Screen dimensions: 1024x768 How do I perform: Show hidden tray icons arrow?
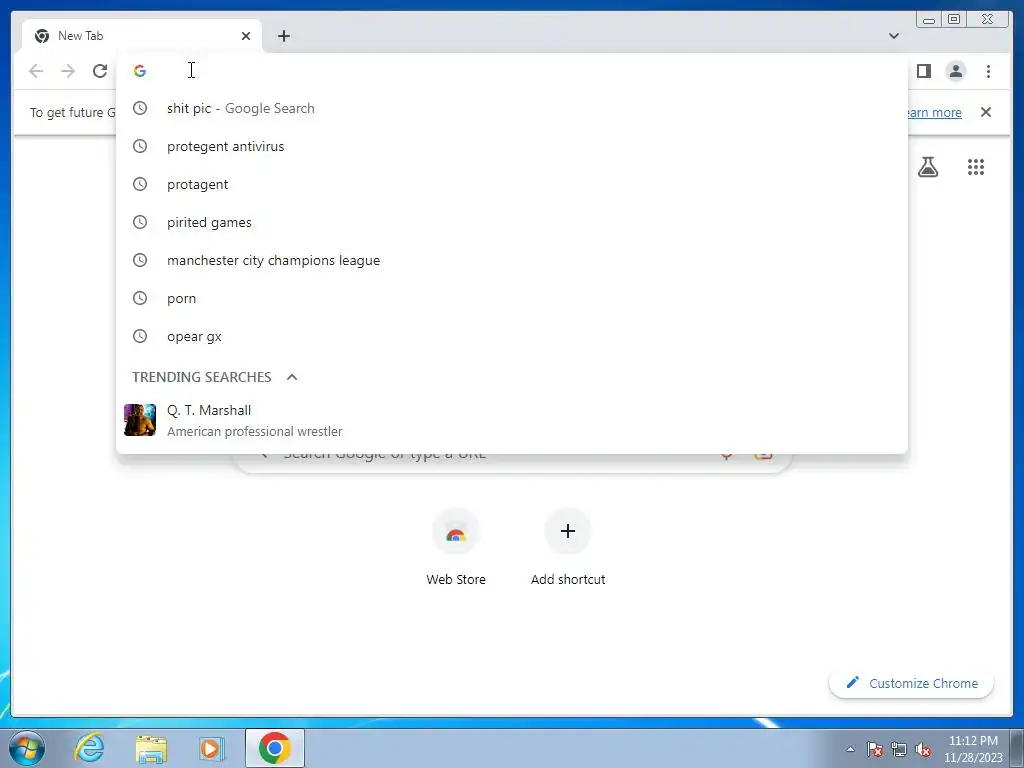tap(850, 749)
